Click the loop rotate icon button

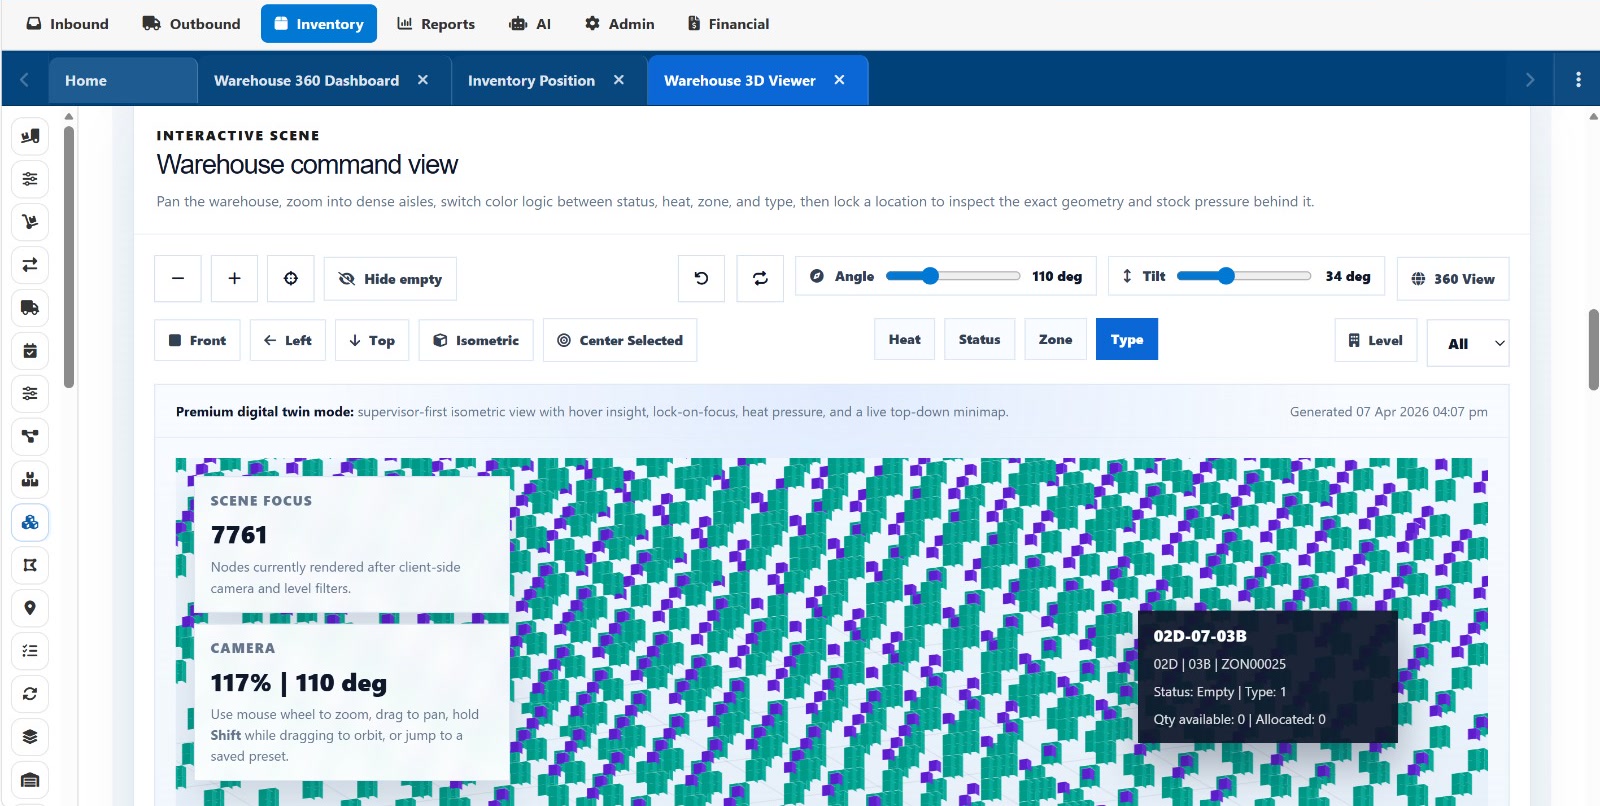click(x=760, y=278)
